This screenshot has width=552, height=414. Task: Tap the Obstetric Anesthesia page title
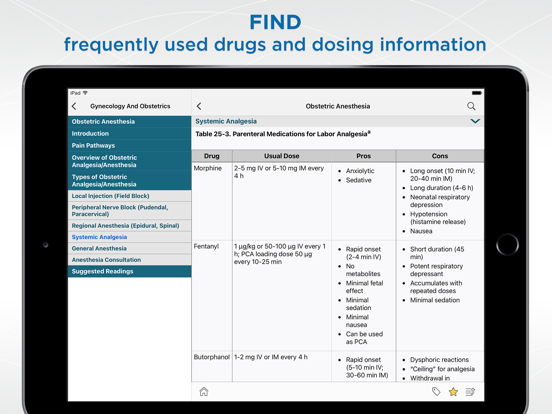point(338,106)
